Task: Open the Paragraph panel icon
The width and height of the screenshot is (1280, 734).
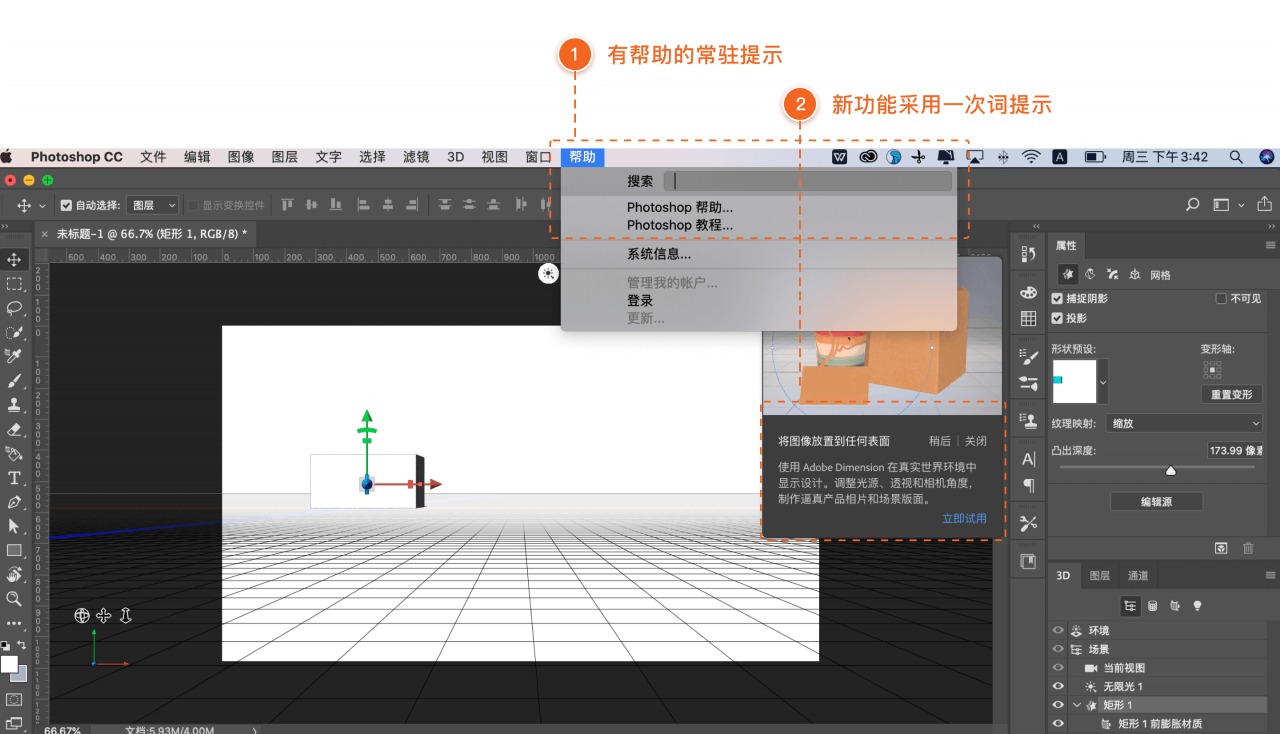Action: point(1028,485)
